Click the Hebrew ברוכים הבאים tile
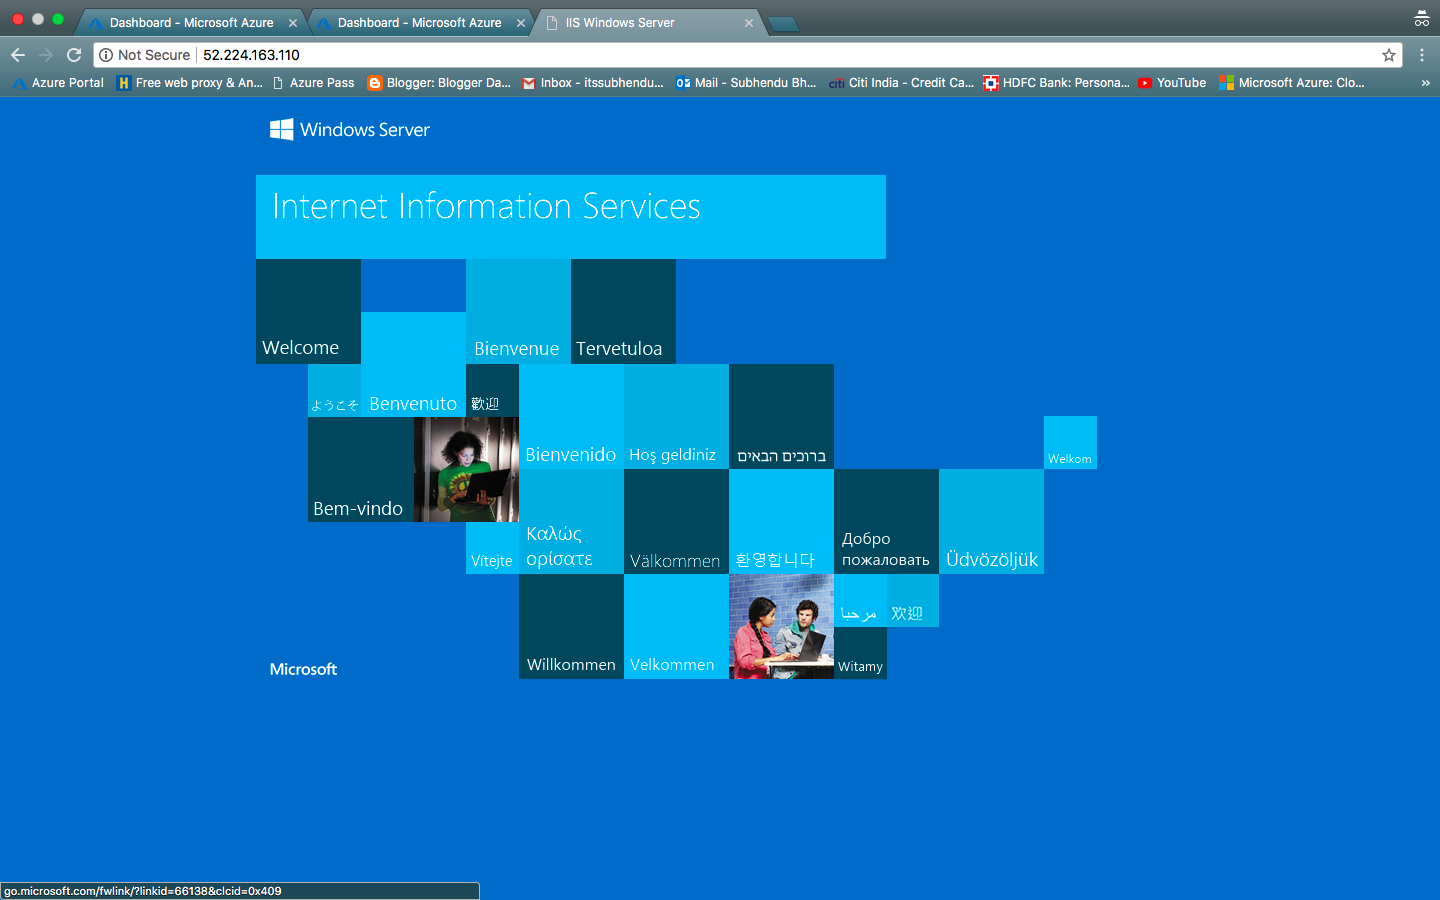 (781, 417)
